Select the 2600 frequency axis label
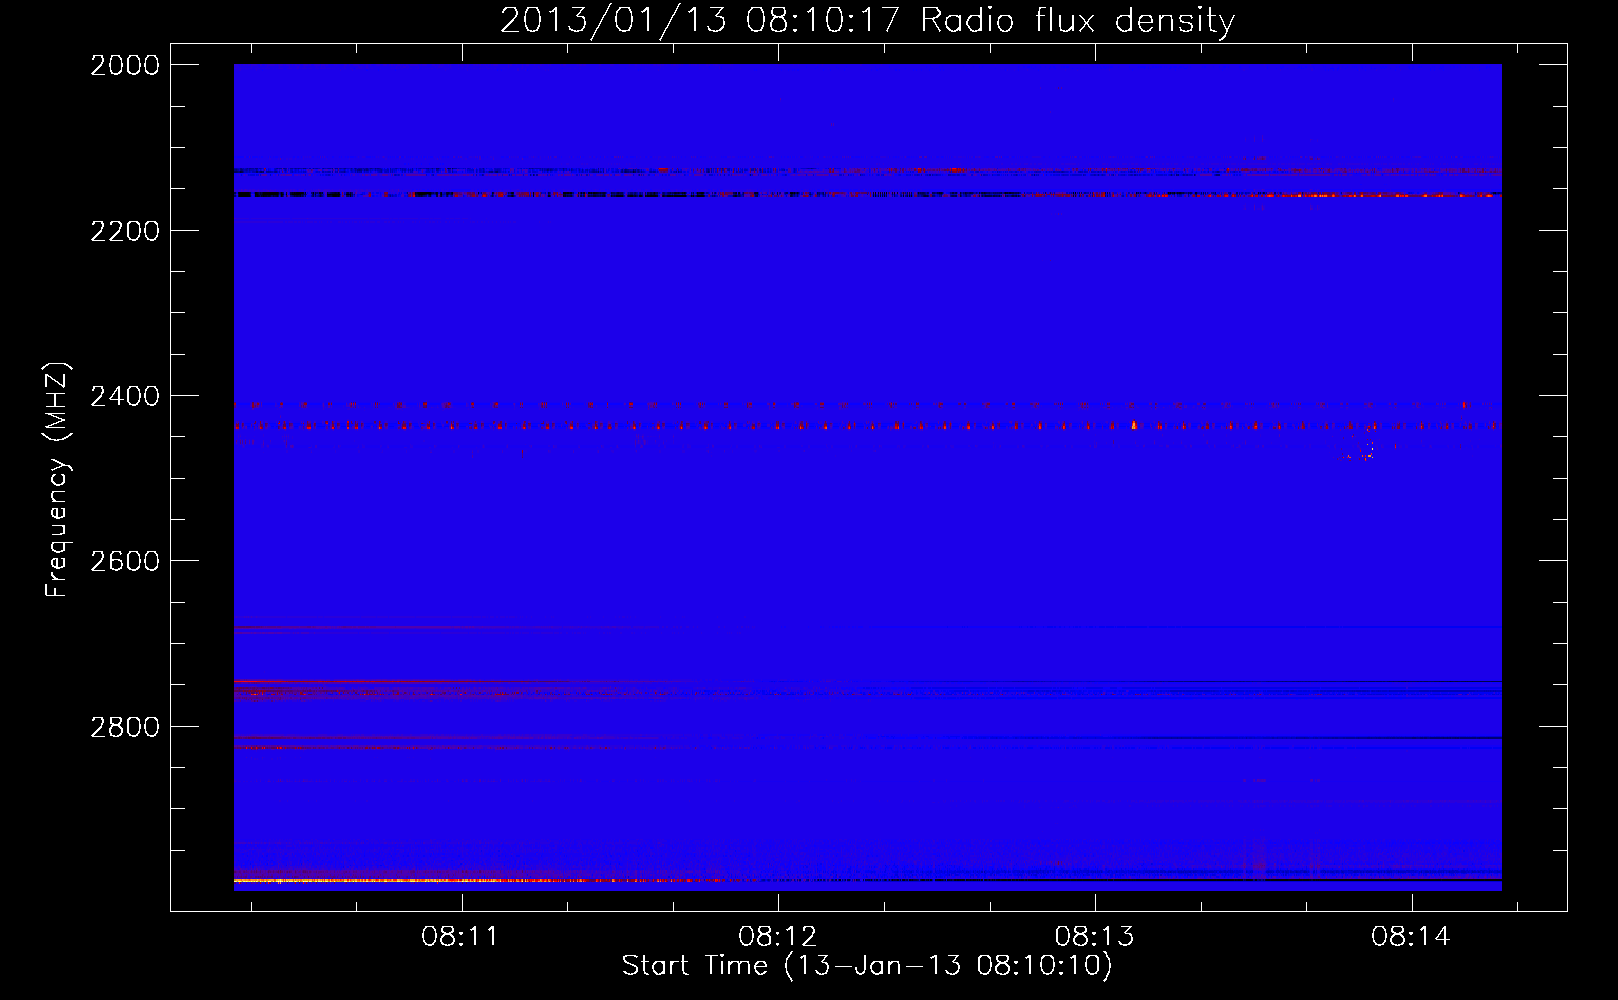Viewport: 1618px width, 1000px height. [x=125, y=561]
